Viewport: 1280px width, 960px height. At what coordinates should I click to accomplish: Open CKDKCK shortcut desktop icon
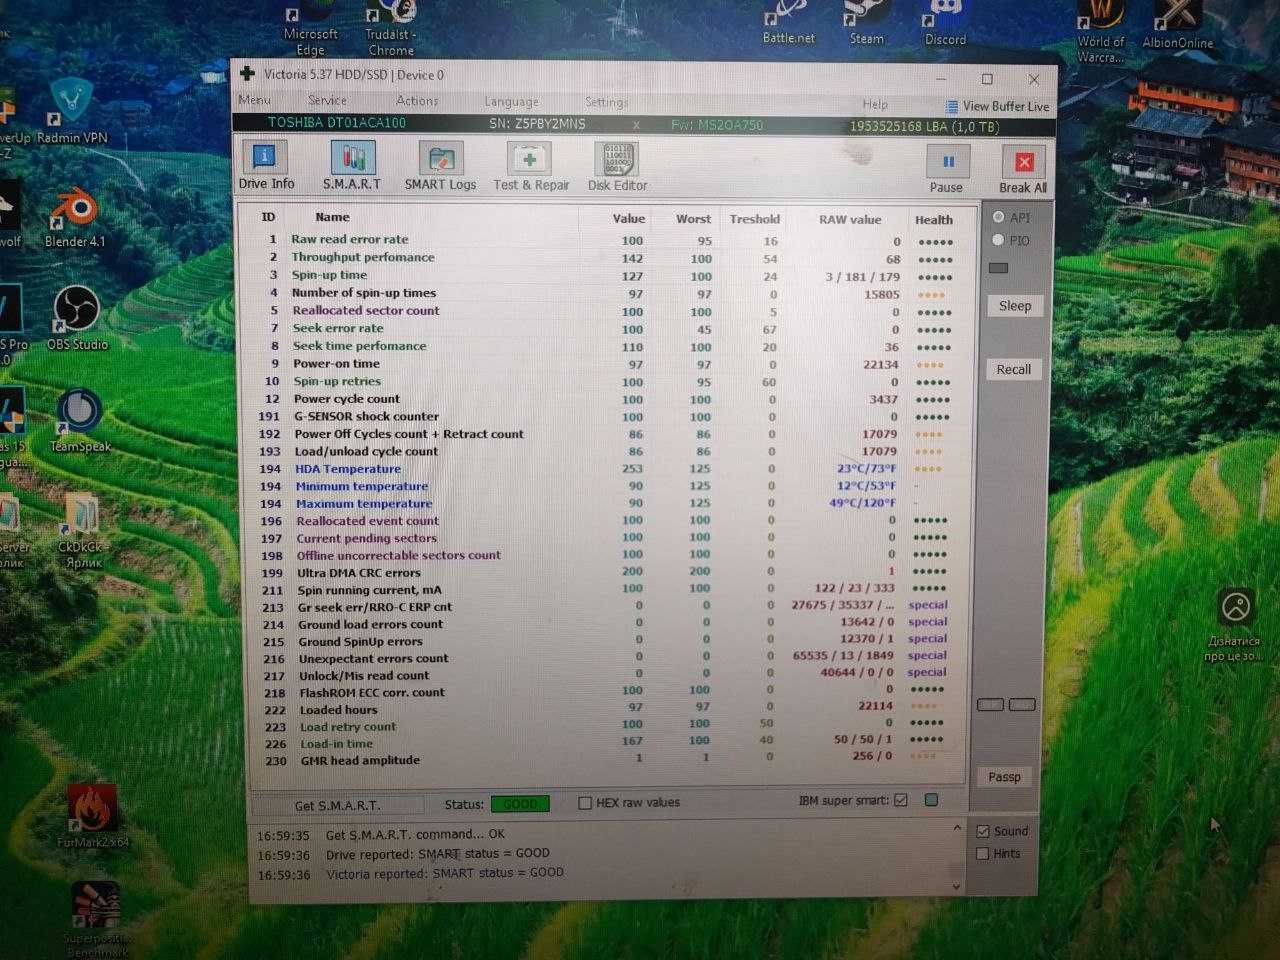point(81,533)
